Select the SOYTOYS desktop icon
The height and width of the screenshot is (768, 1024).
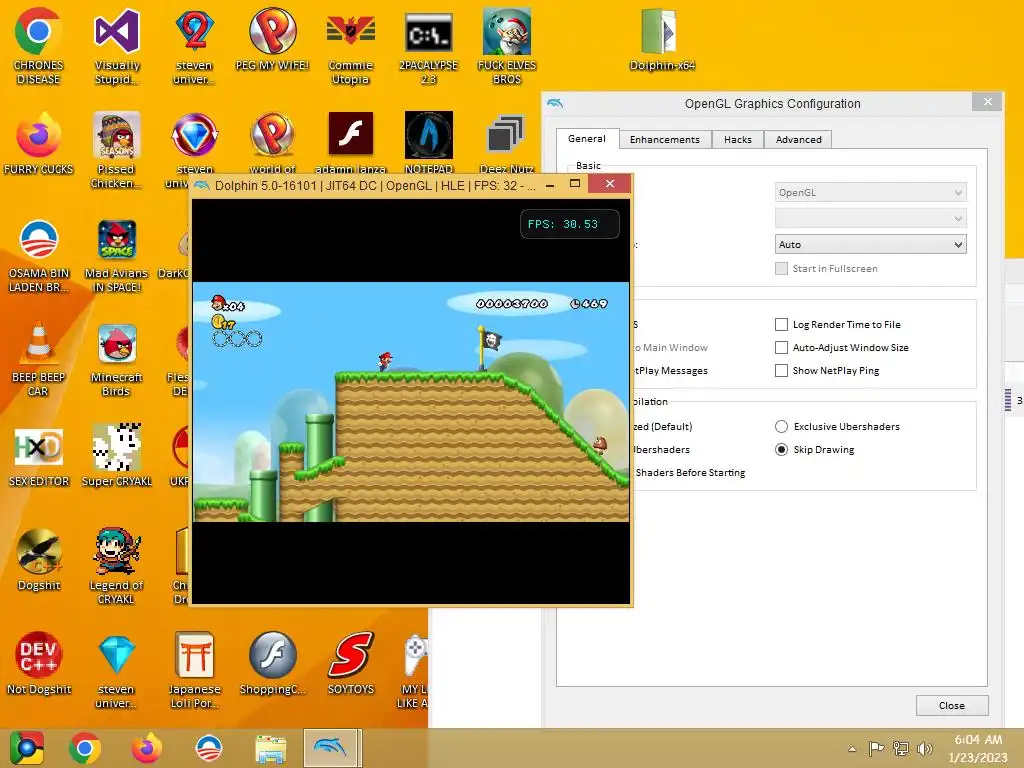click(351, 664)
